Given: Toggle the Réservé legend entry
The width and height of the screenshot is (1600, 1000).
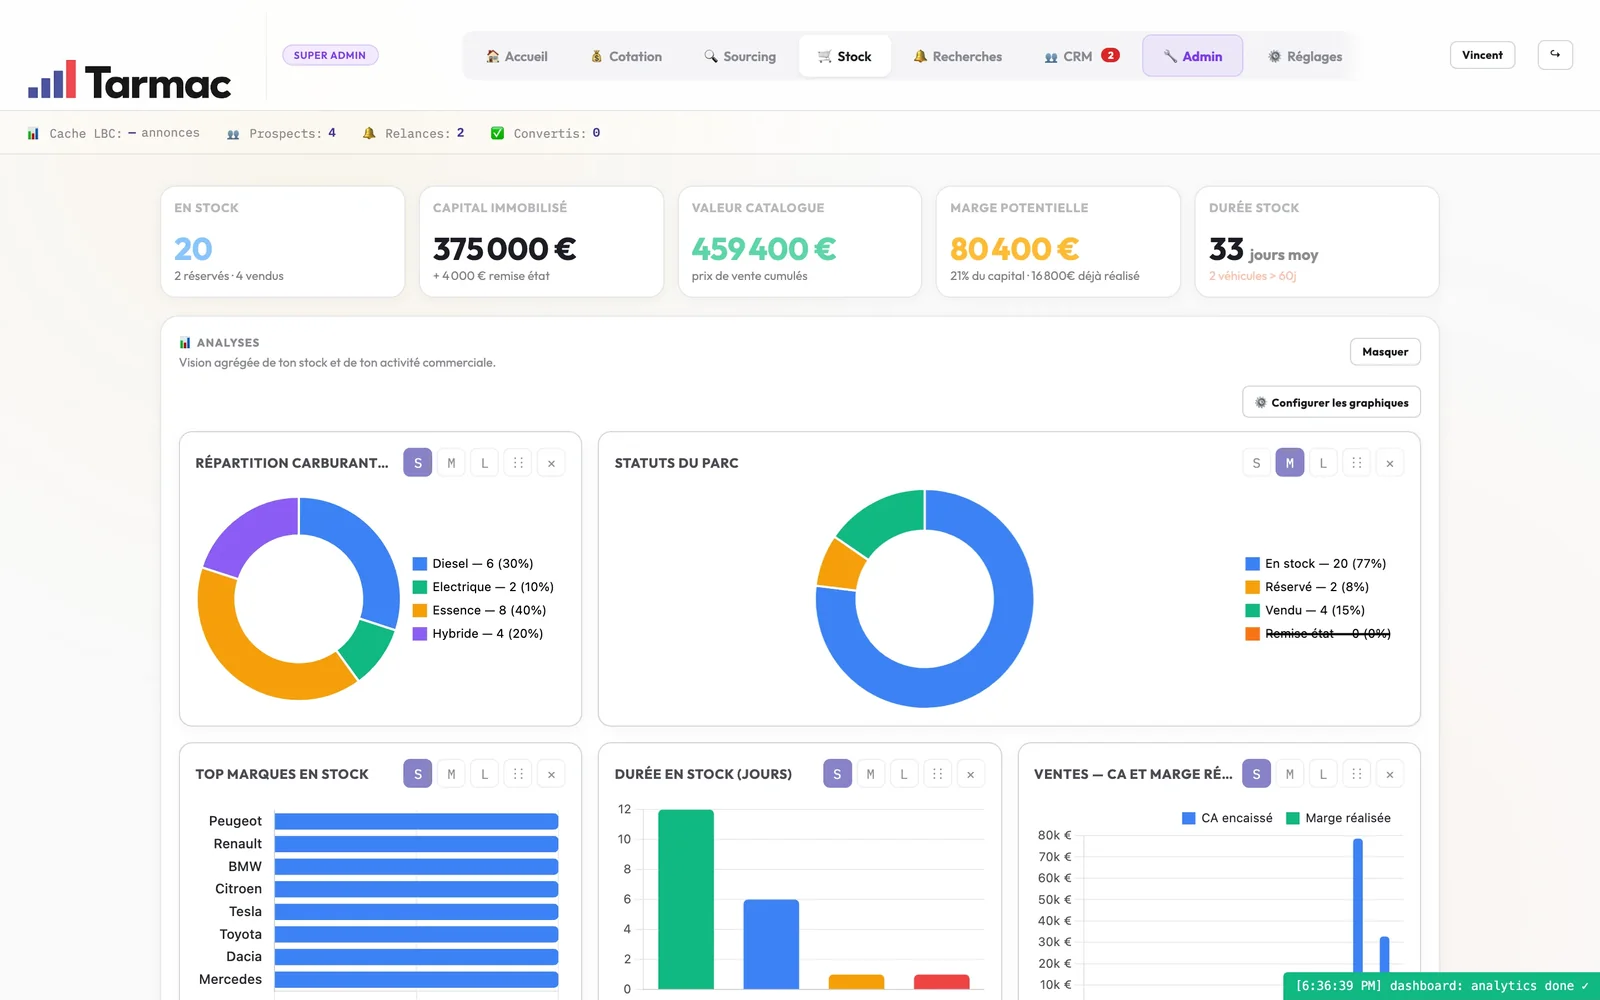Looking at the screenshot, I should (1307, 587).
